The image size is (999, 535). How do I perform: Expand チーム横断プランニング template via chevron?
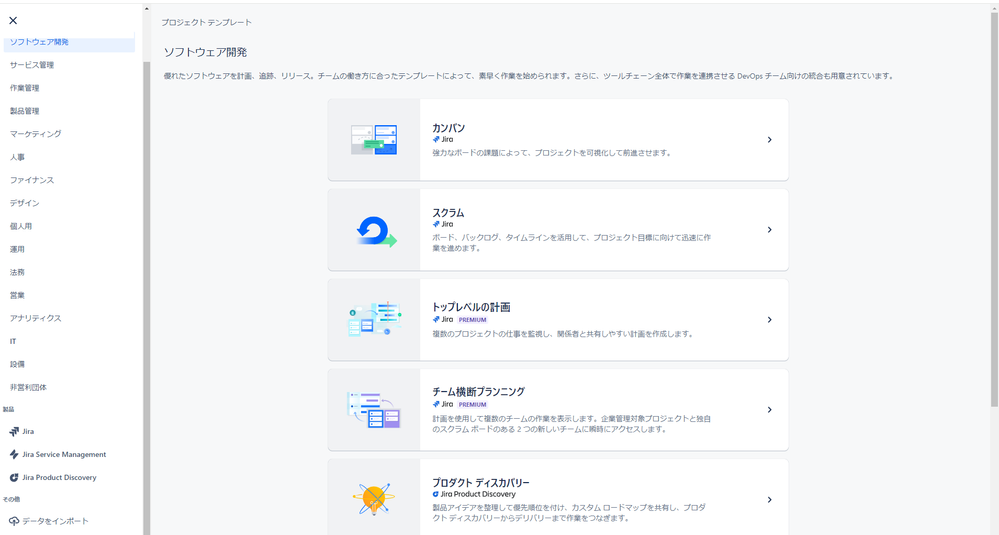(770, 410)
